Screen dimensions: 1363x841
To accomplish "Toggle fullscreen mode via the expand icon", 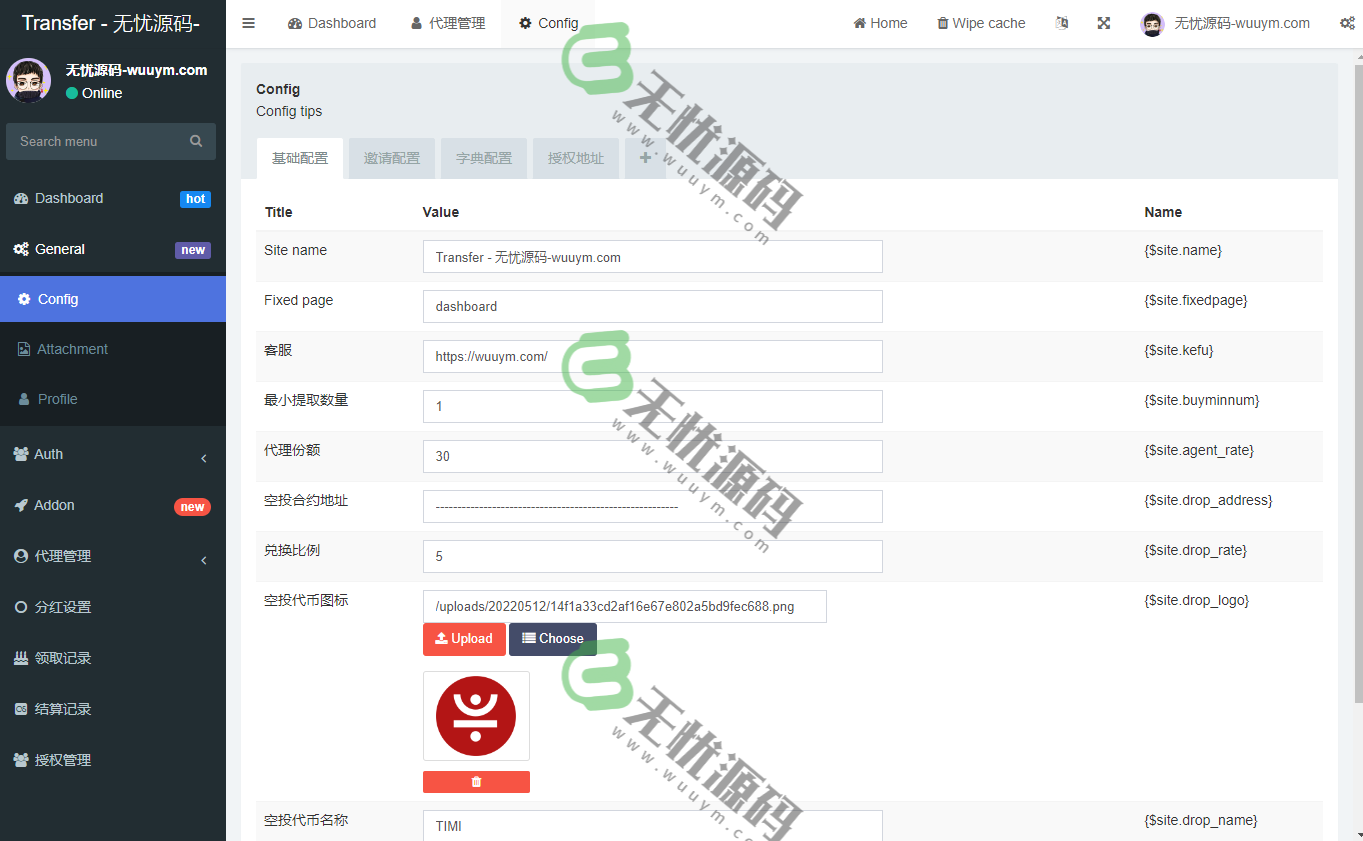I will [x=1104, y=22].
